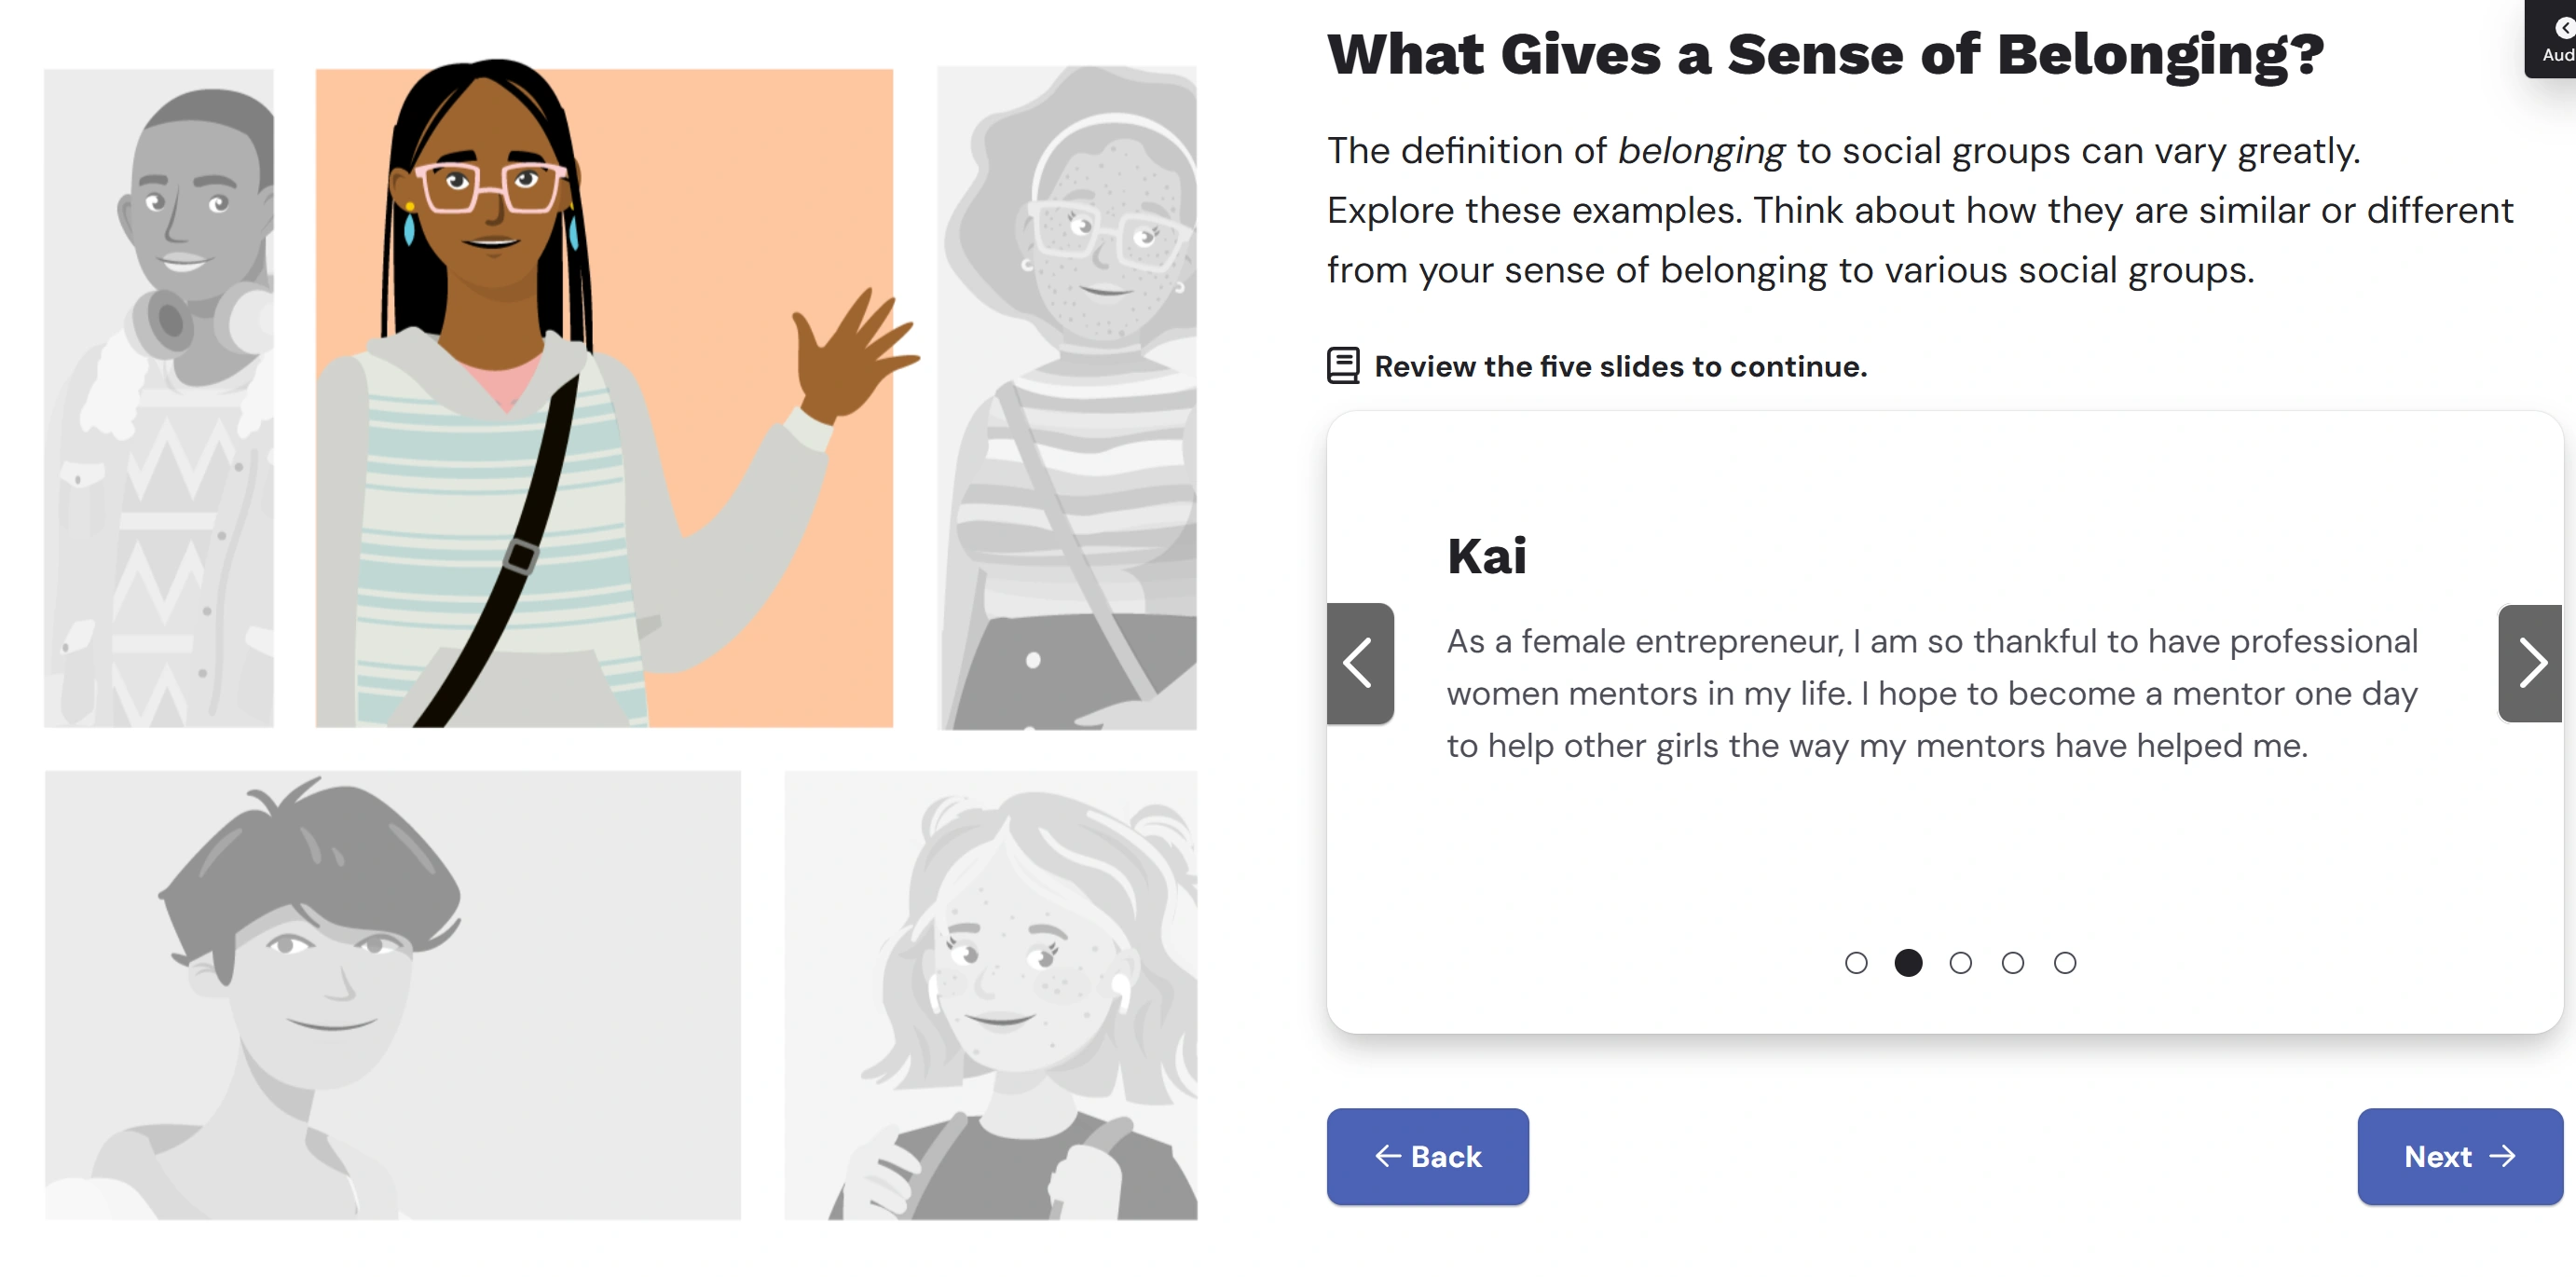
Task: Switch to the fifth slide dot
Action: 2064,962
